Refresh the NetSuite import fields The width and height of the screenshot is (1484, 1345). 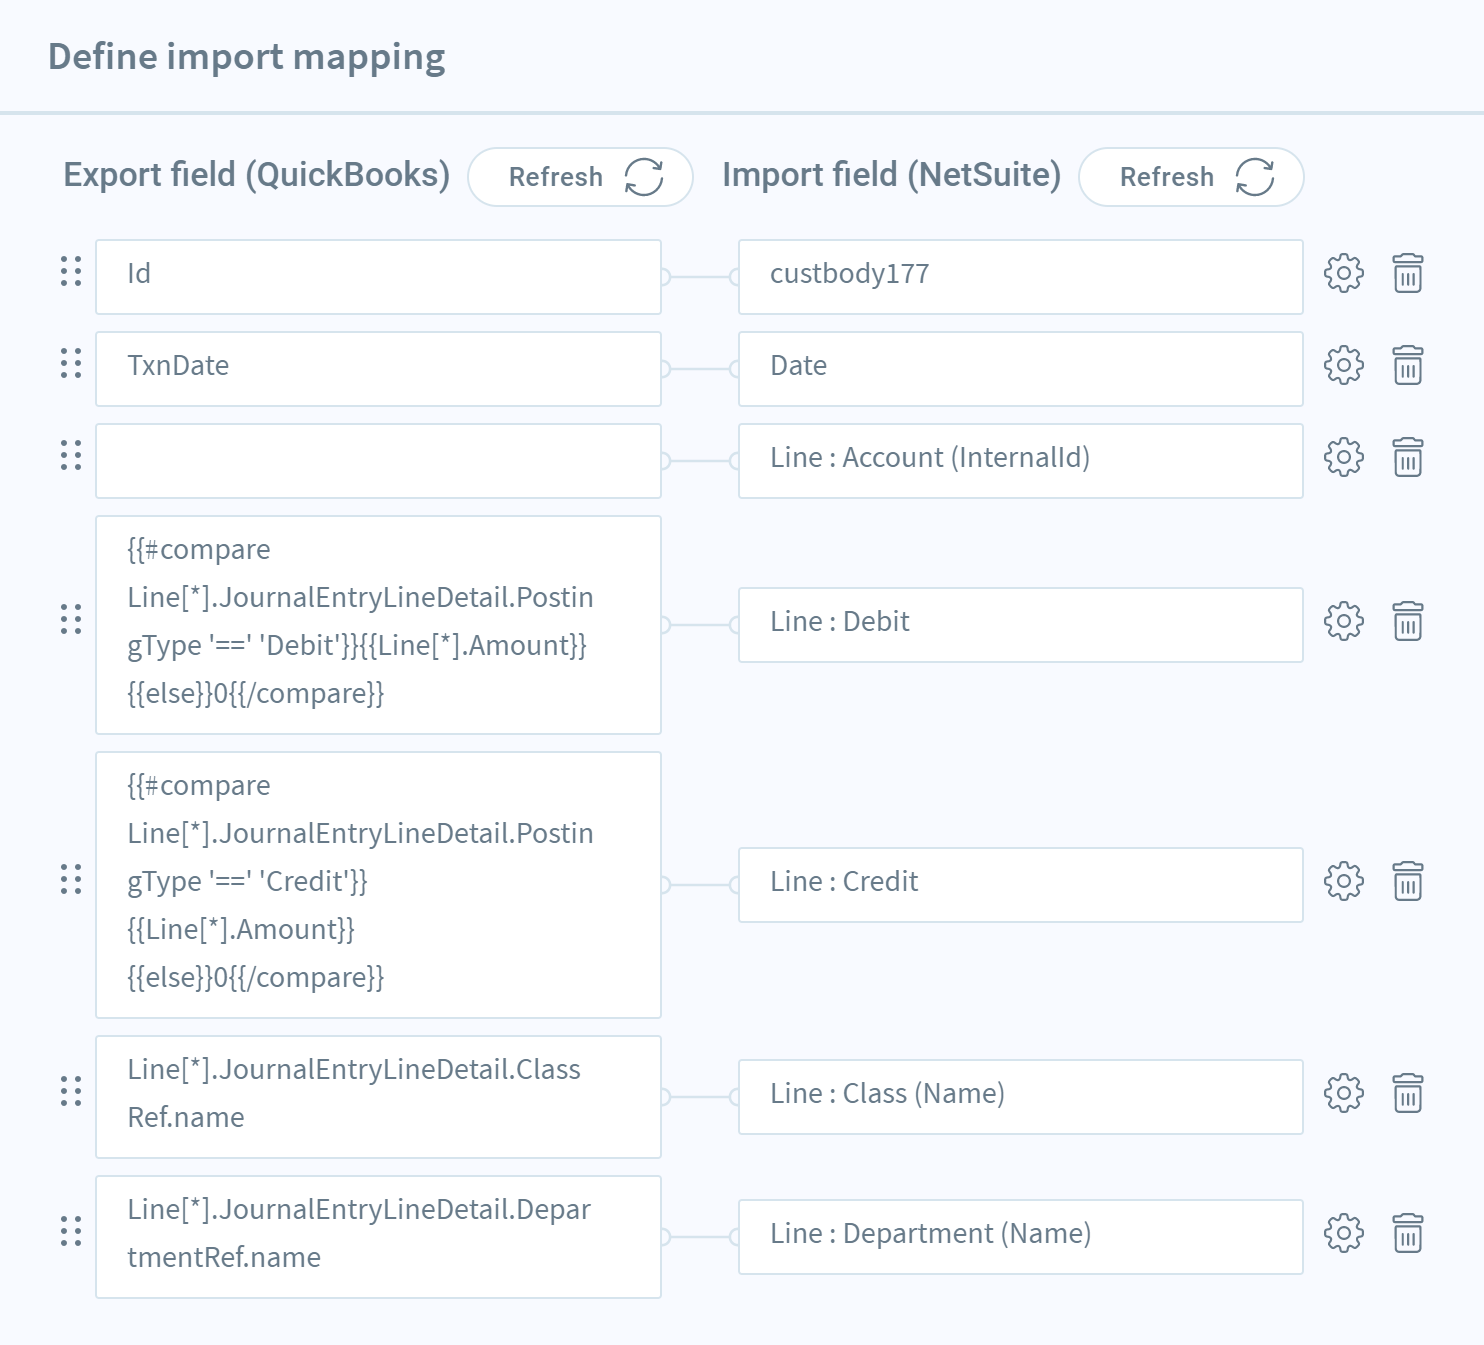[x=1191, y=177]
